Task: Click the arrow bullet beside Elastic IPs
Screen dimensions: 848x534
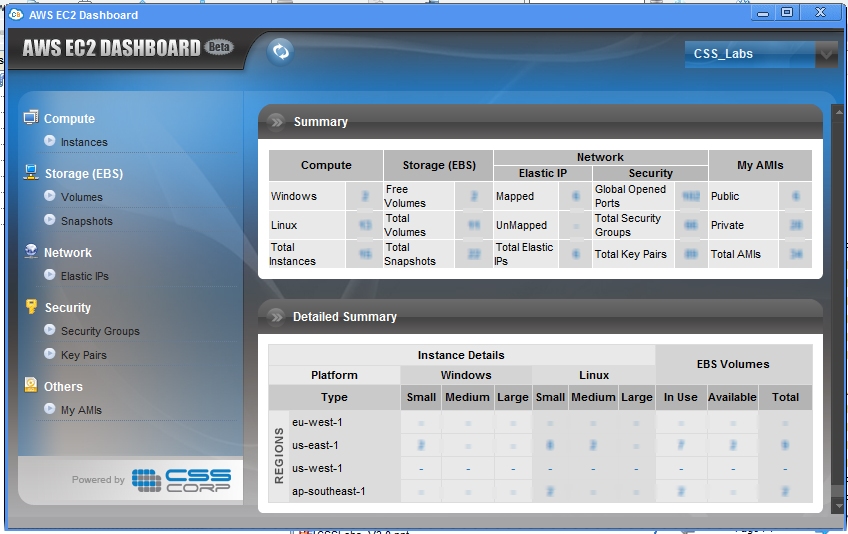Action: click(50, 275)
